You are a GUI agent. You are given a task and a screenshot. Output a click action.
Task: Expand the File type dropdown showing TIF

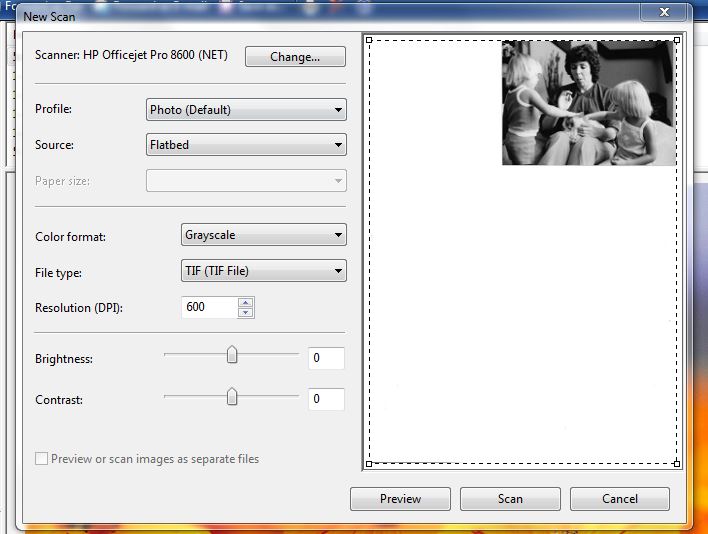(264, 271)
